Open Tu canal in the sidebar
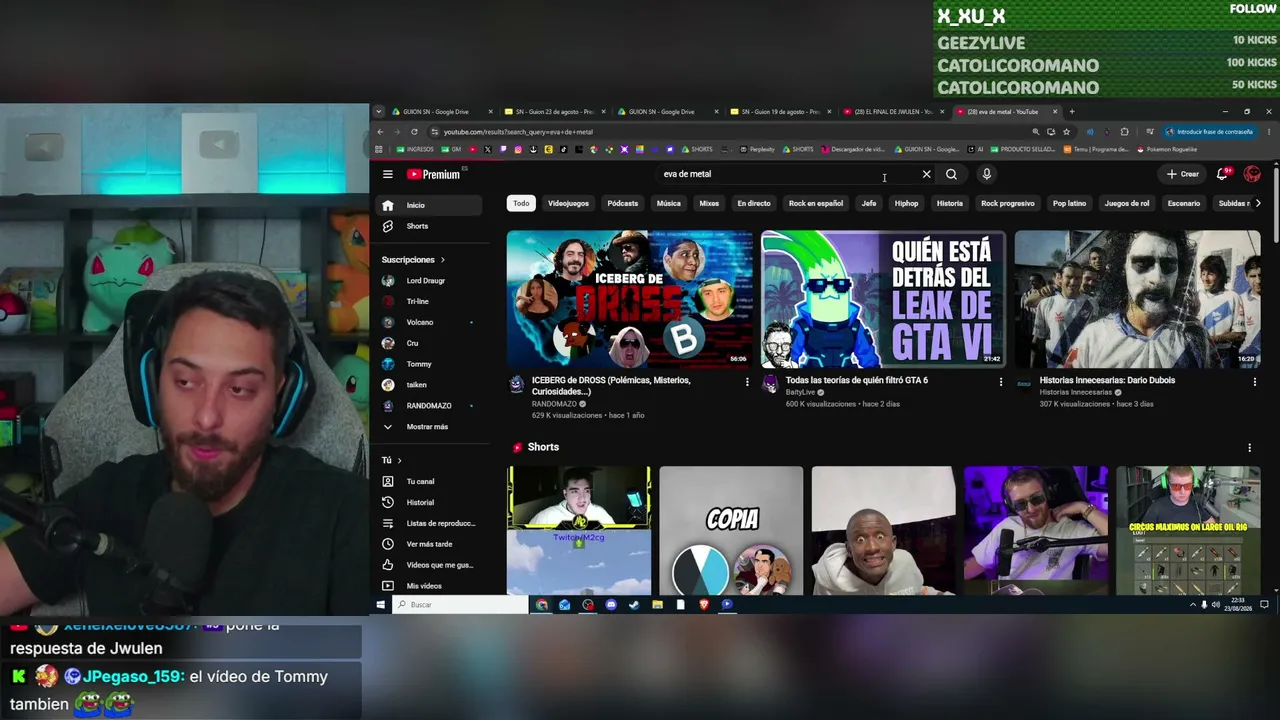 [x=428, y=481]
